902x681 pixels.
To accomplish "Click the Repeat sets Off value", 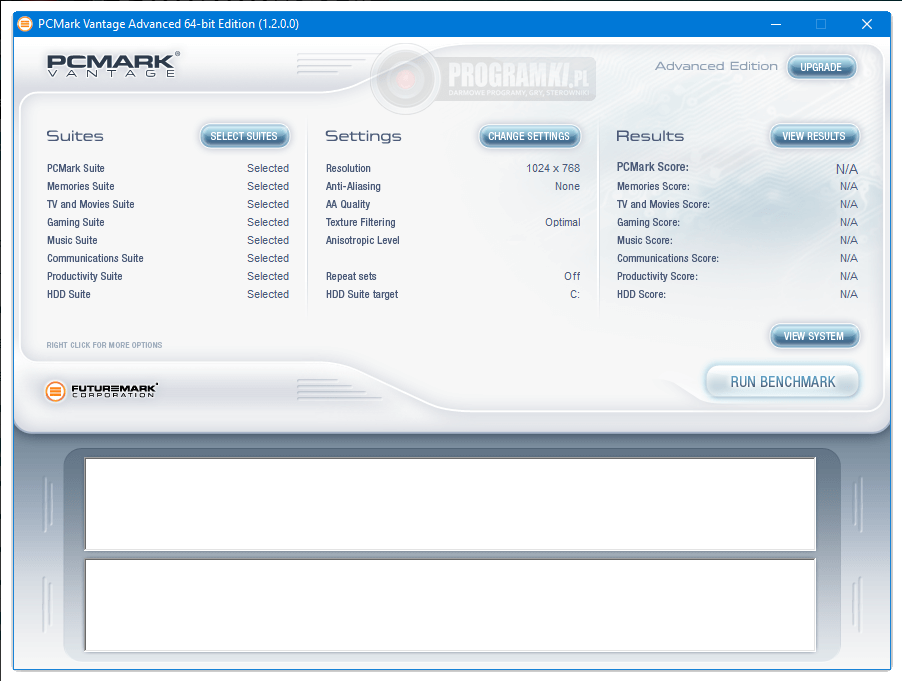I will tap(572, 276).
